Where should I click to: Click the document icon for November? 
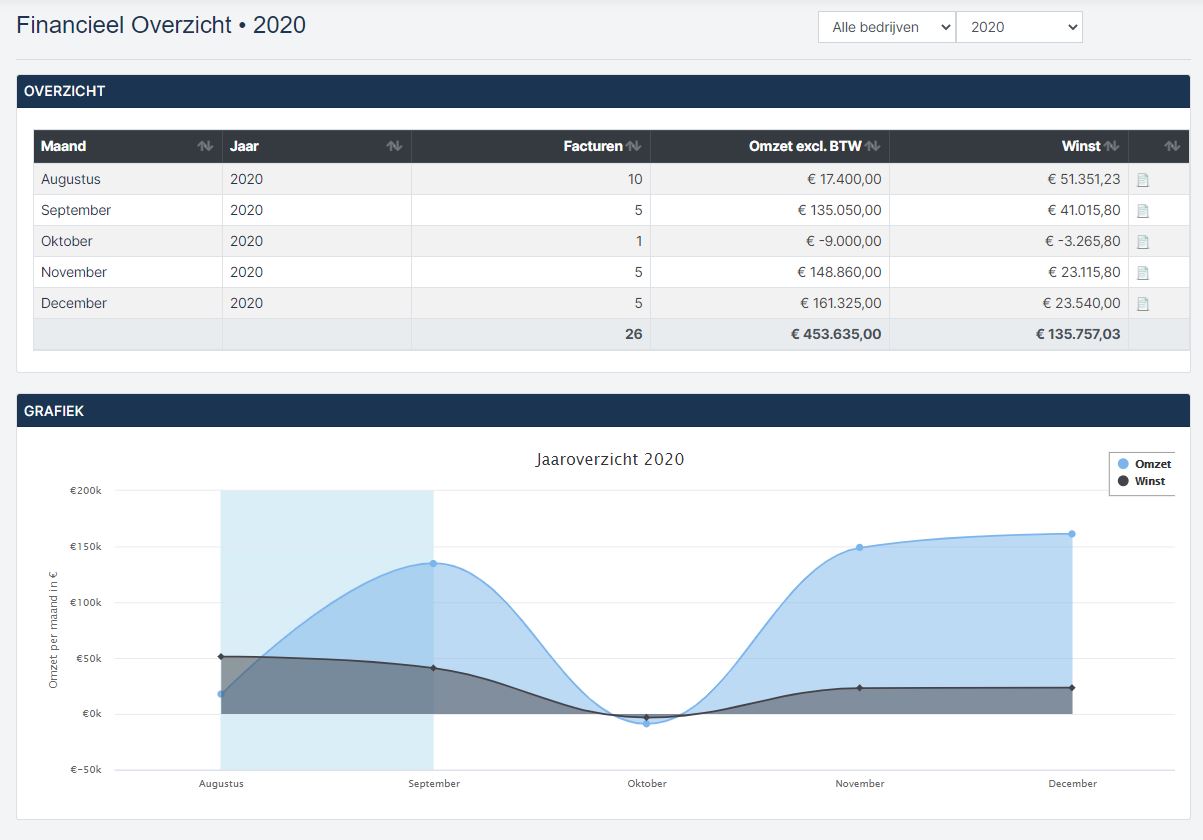[1143, 273]
